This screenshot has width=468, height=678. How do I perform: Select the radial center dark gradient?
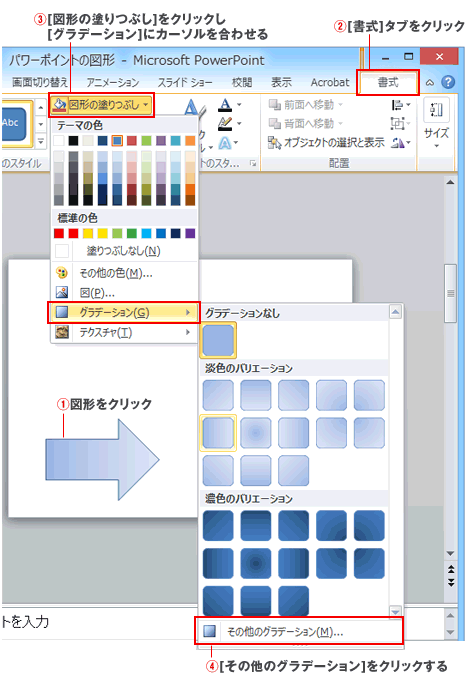click(x=256, y=563)
